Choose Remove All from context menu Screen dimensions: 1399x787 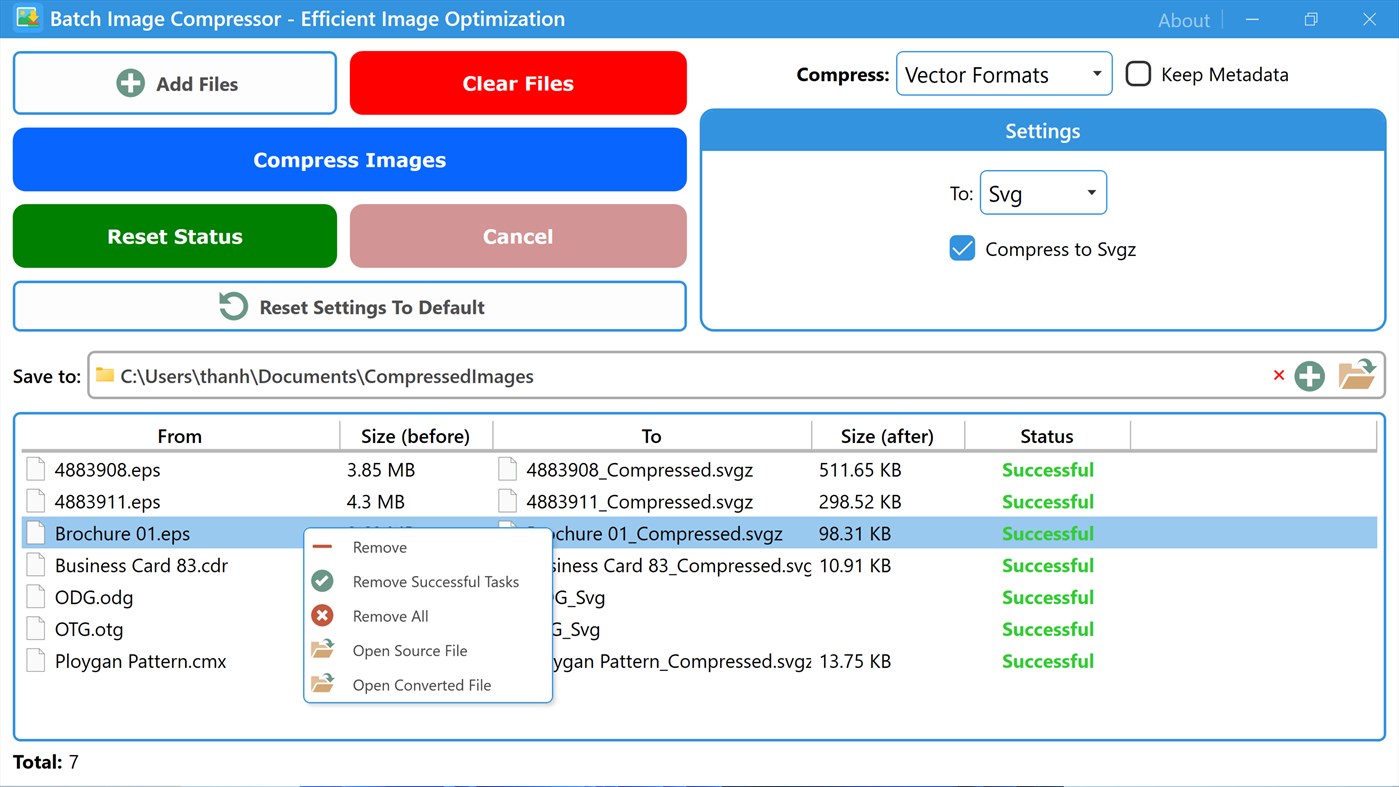[428, 616]
